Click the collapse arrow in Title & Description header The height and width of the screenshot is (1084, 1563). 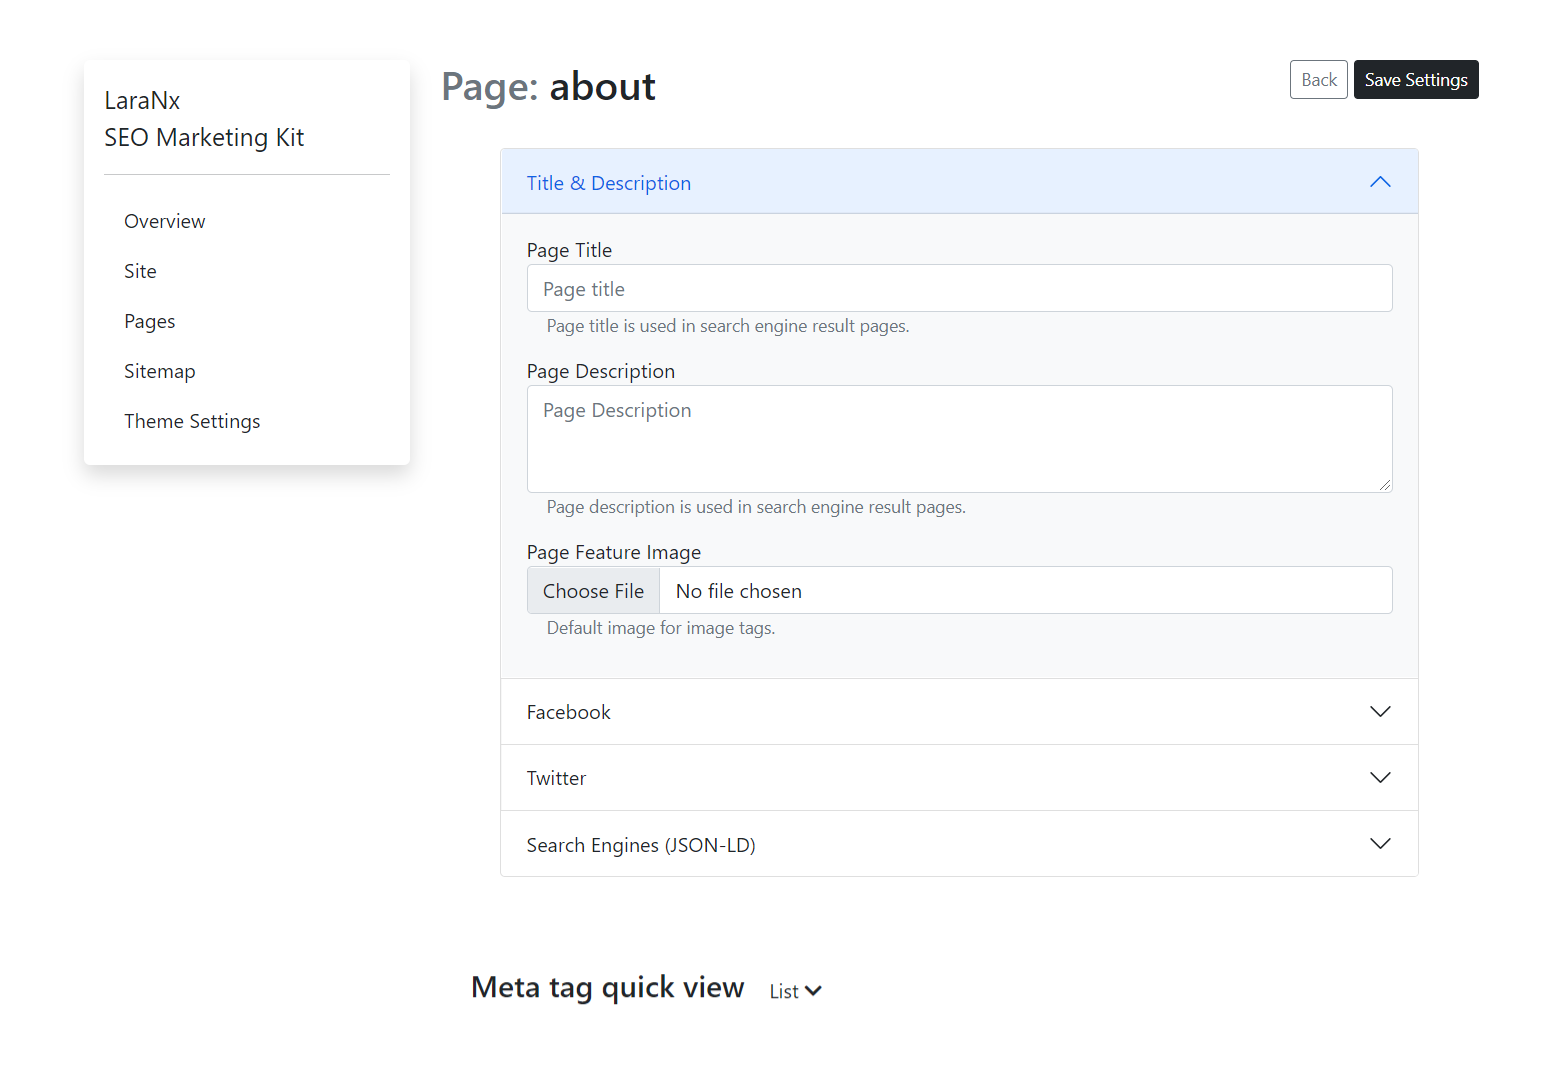1380,182
